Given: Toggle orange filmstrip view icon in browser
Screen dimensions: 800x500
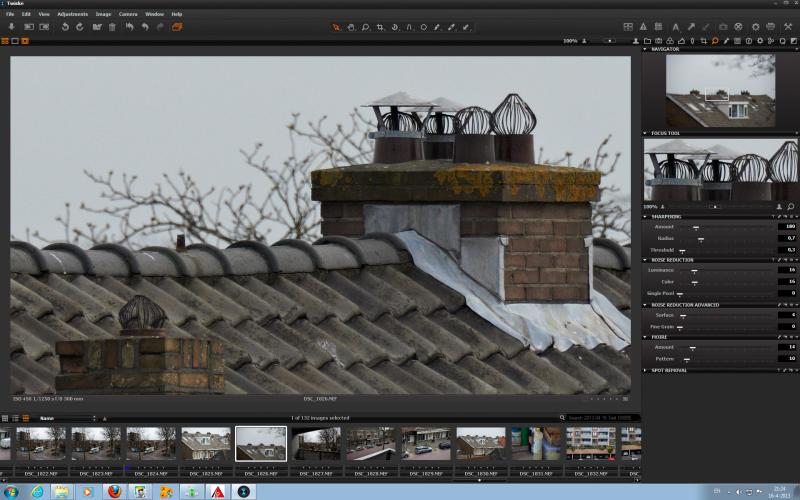Looking at the screenshot, I should tap(26, 418).
